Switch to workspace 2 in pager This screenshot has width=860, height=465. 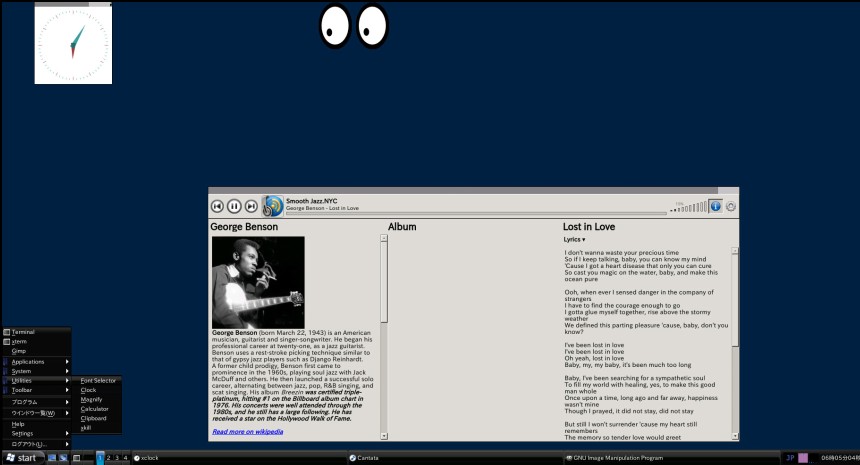[x=109, y=457]
